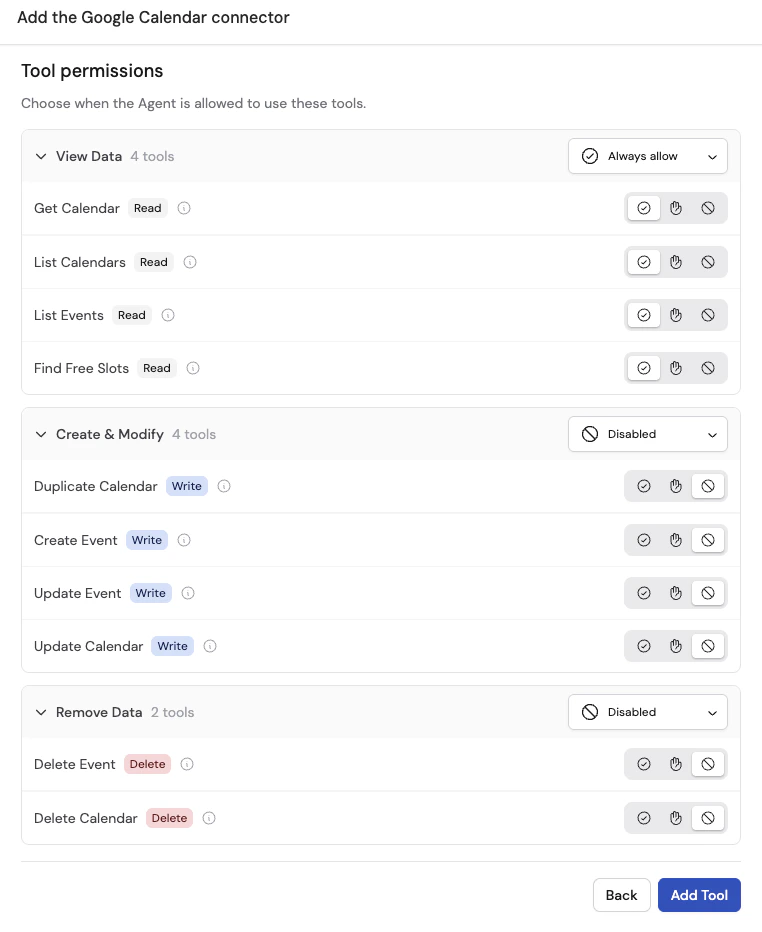The image size is (762, 932).
Task: Always allow Delete Event
Action: pos(644,764)
